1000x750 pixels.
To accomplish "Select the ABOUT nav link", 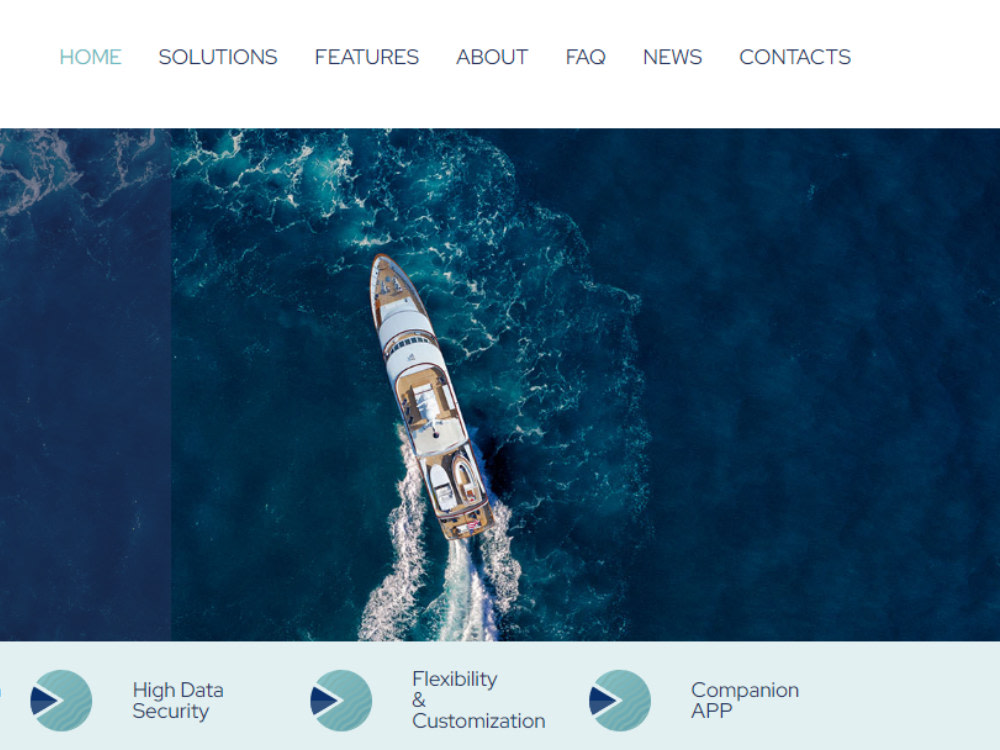I will click(x=492, y=57).
